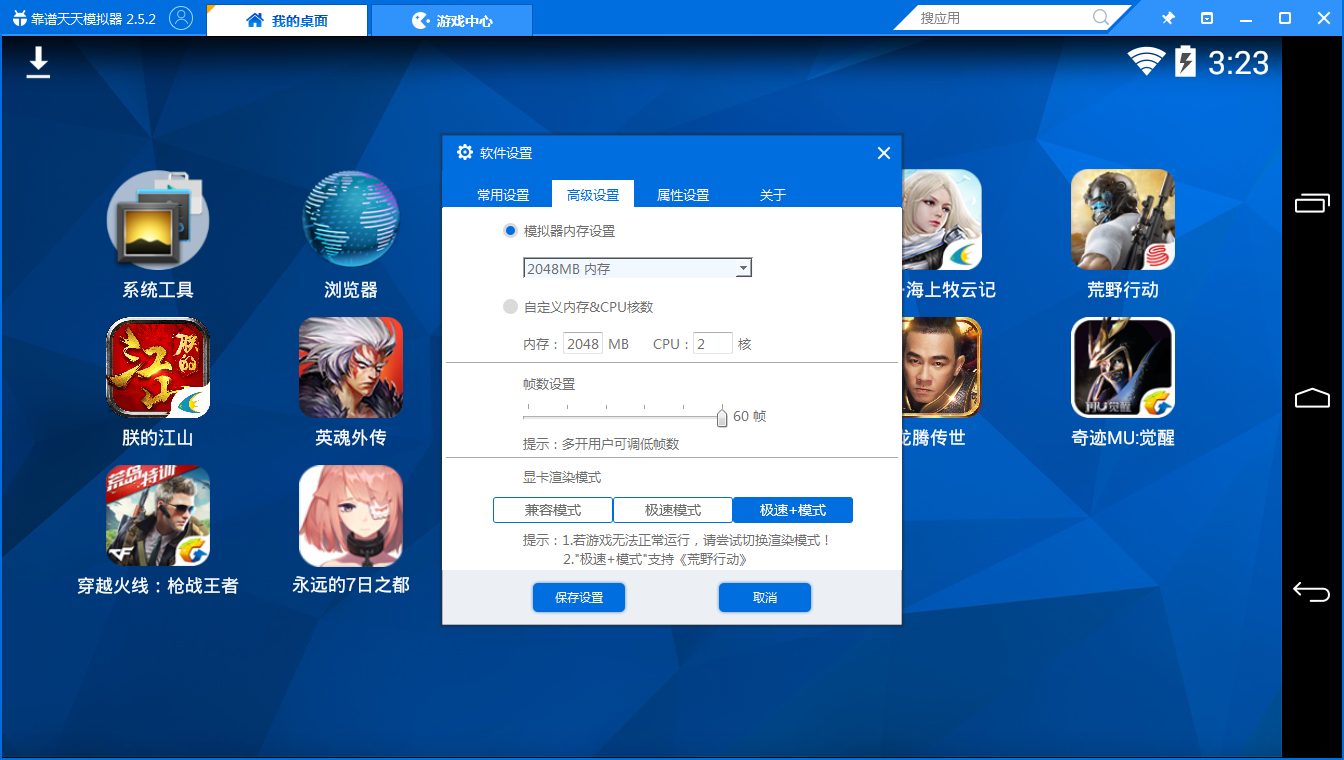Switch to the 属性设置 tab

[x=683, y=195]
